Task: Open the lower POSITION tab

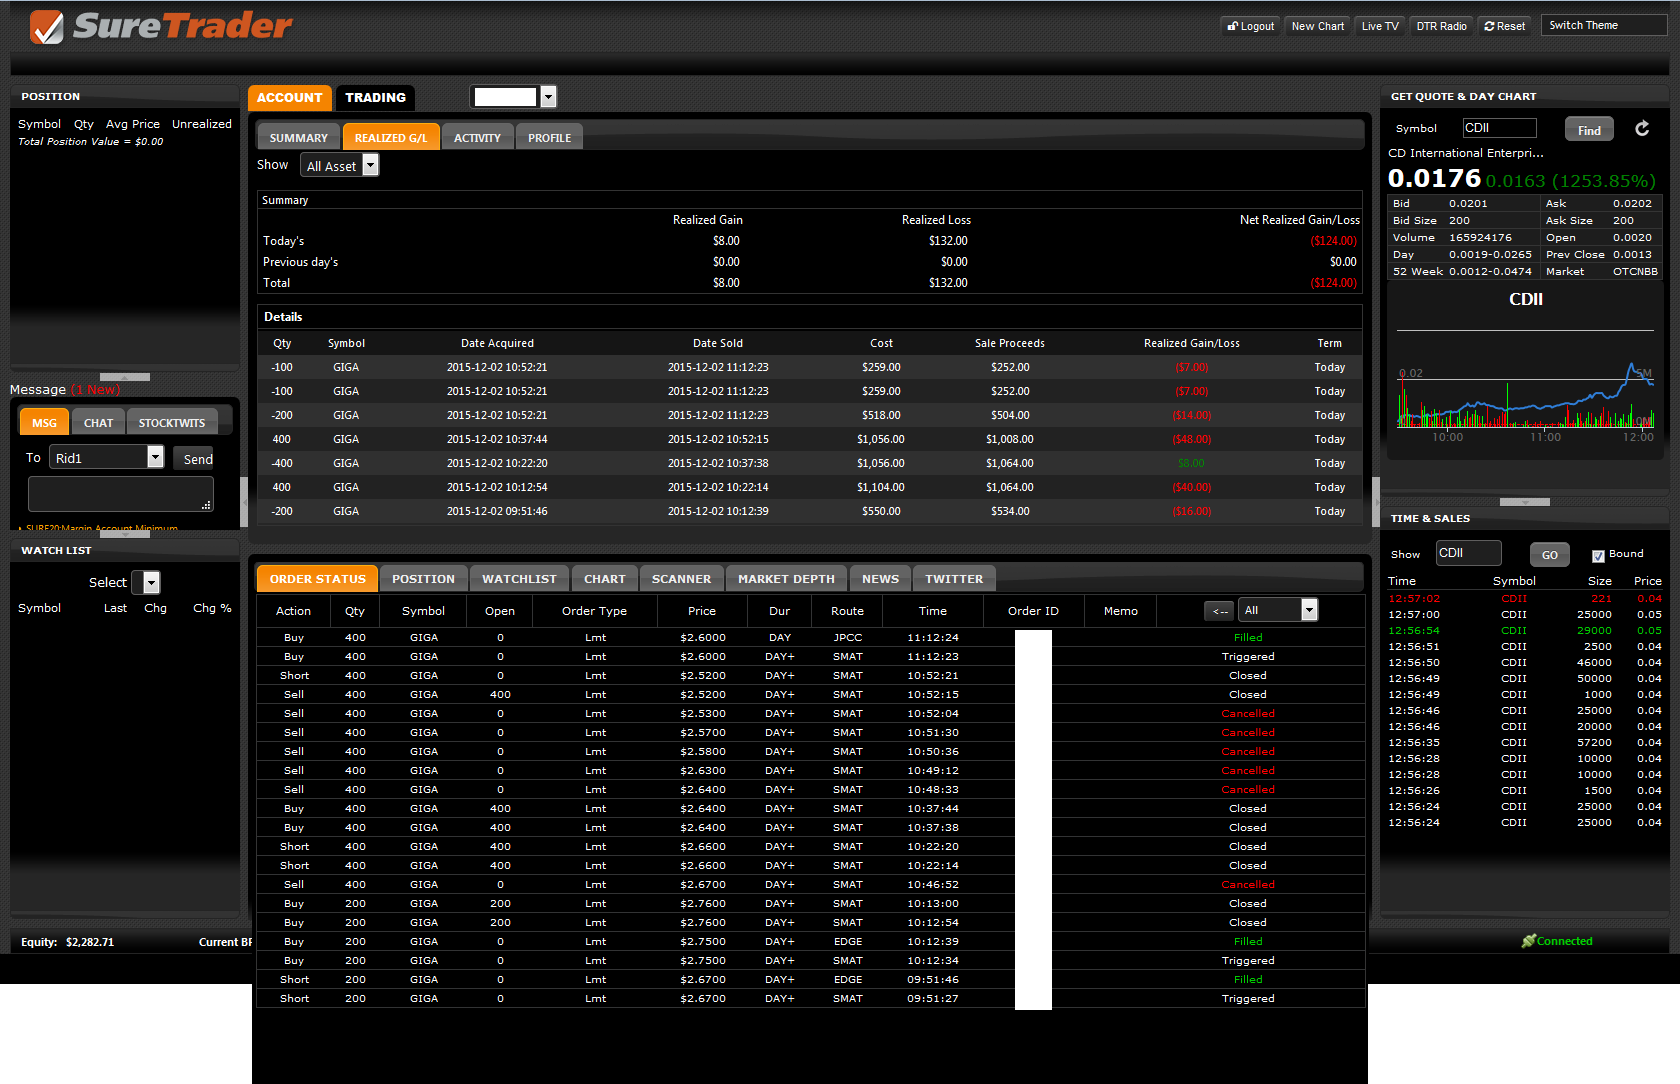Action: (x=423, y=579)
